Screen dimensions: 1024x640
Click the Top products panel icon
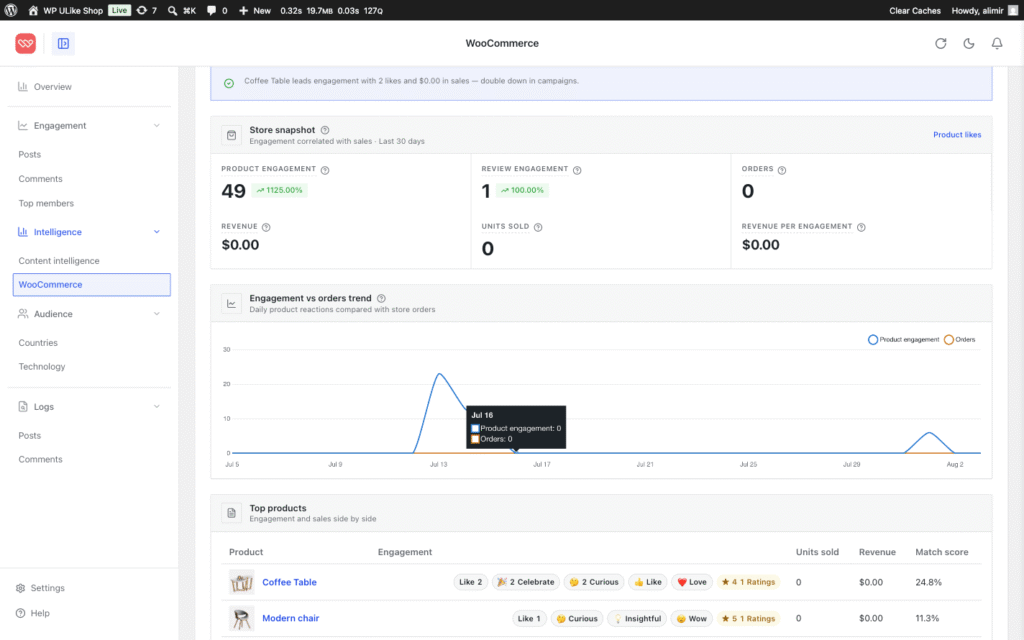coord(231,513)
